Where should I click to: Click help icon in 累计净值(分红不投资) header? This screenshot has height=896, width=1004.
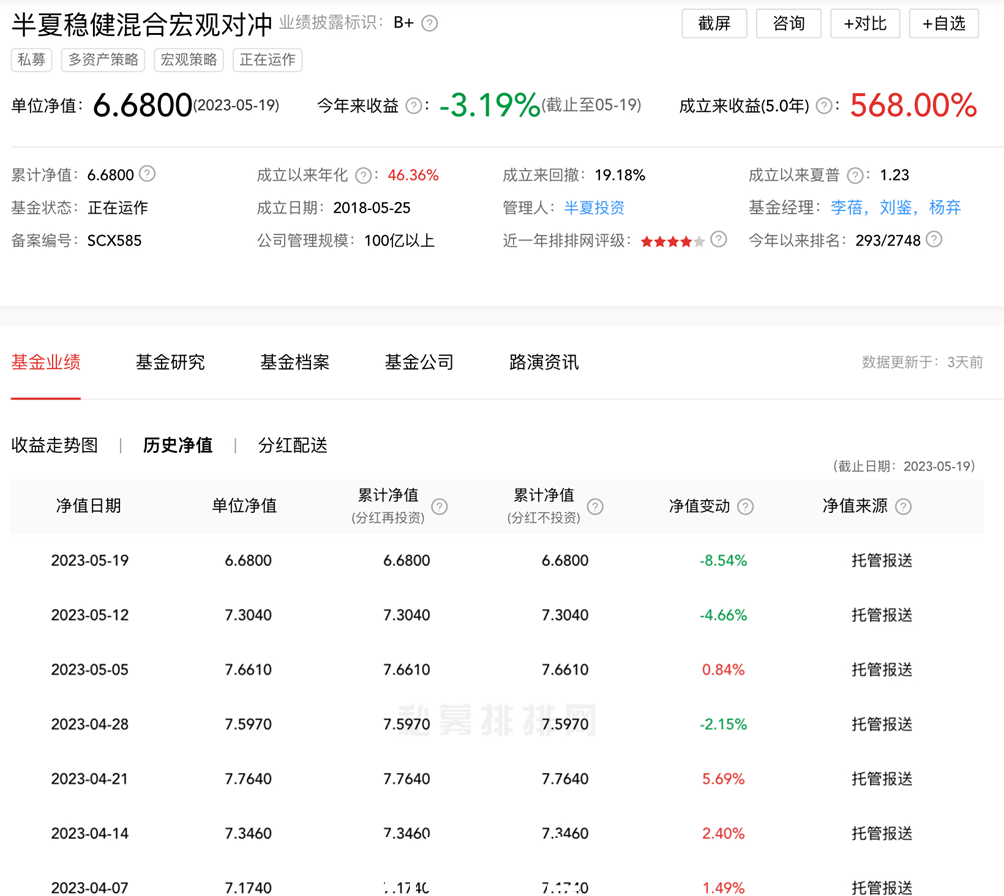(595, 507)
